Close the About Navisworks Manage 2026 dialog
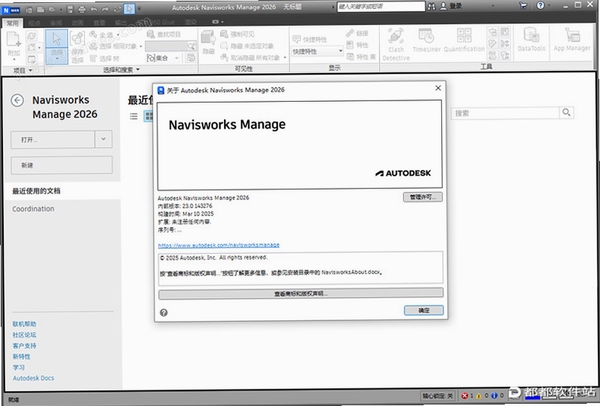This screenshot has height=406, width=600. click(438, 88)
